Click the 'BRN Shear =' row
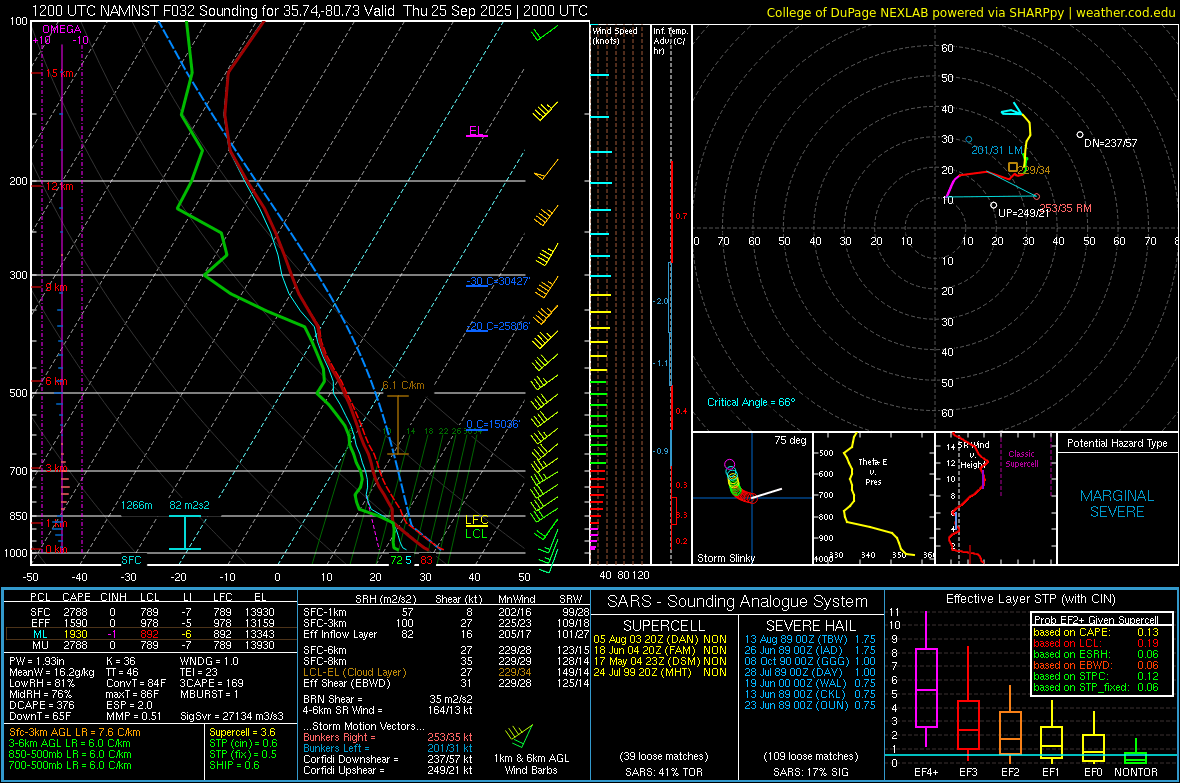 click(388, 699)
